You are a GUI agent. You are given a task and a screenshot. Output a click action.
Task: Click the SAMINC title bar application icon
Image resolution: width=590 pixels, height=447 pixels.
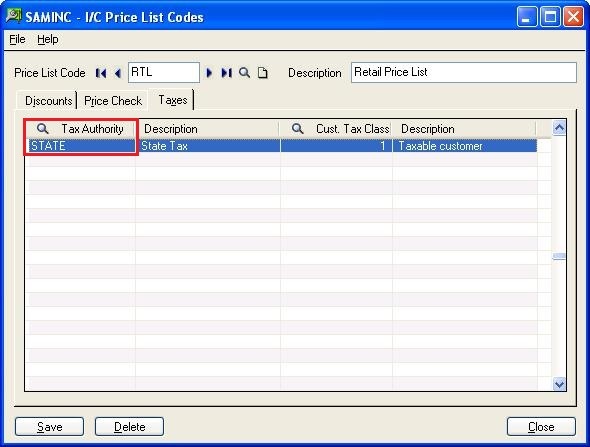(x=14, y=16)
